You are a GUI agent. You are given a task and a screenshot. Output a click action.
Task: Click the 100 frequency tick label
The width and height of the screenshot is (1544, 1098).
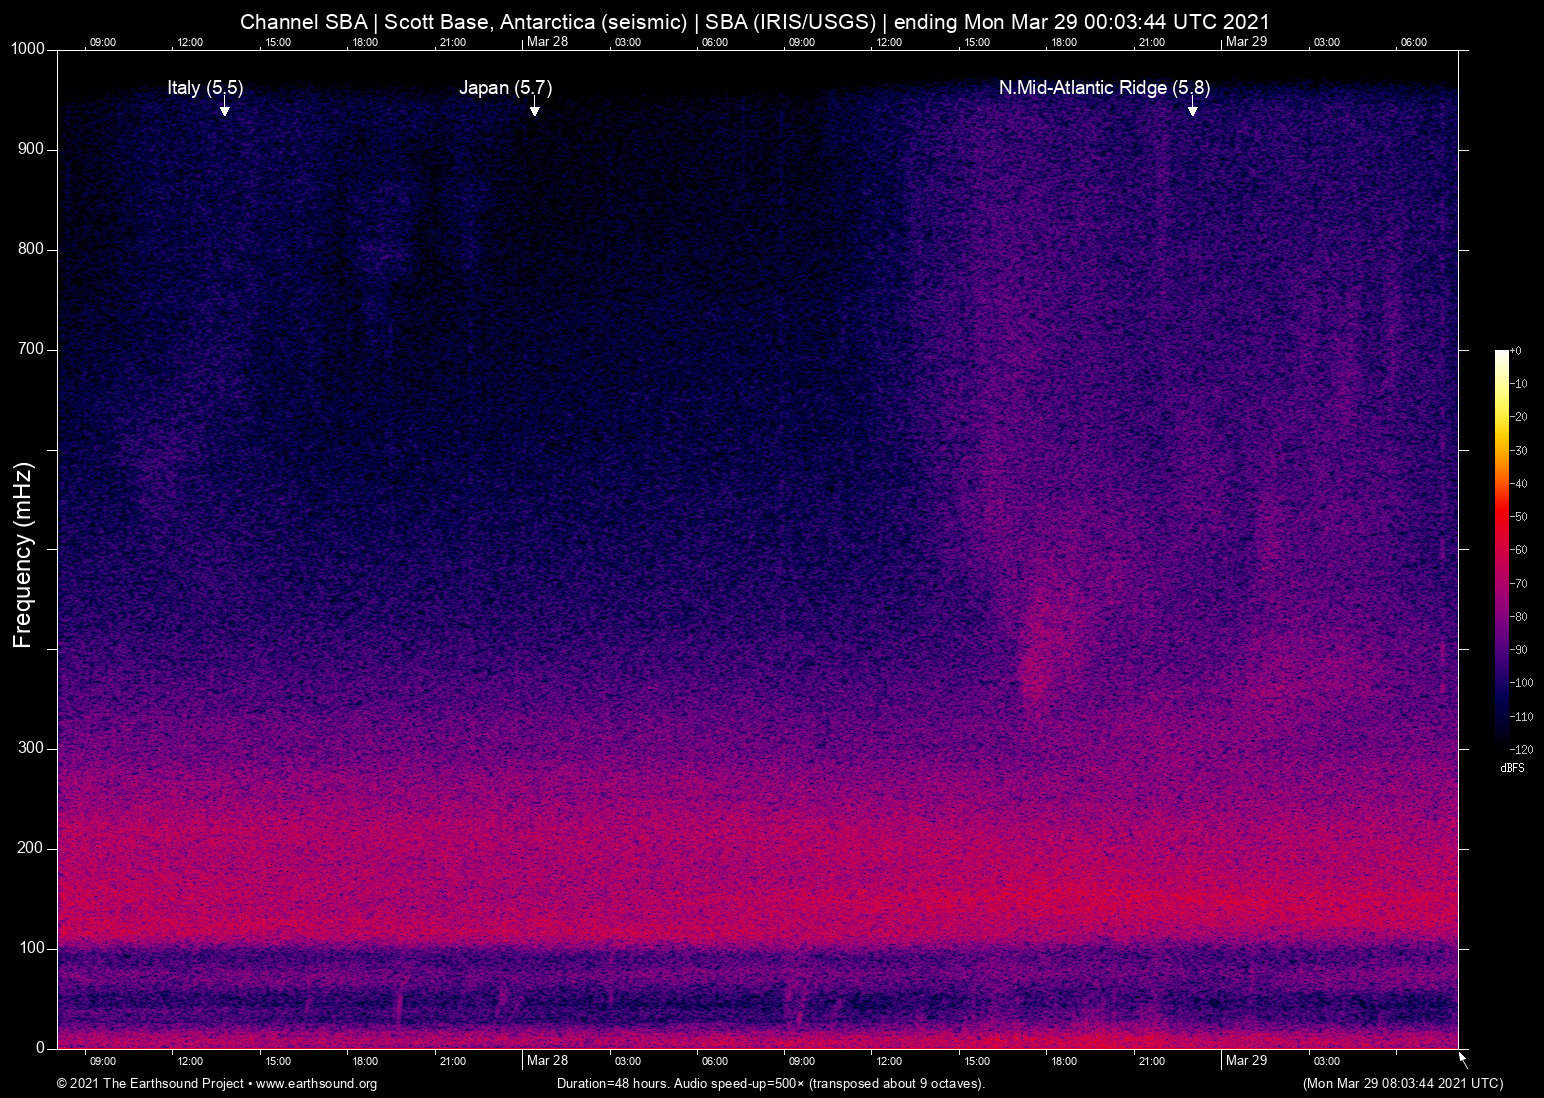tap(31, 948)
